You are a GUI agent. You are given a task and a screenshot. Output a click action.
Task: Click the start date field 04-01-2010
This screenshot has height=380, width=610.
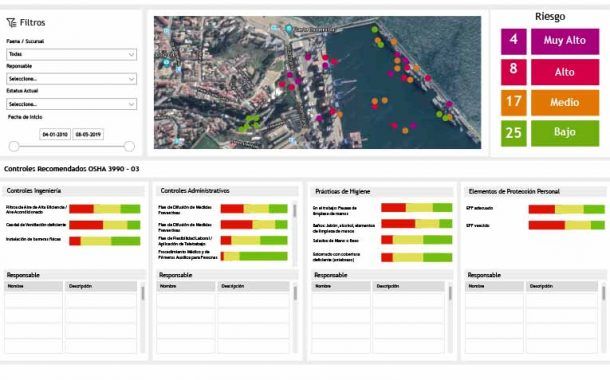(55, 134)
